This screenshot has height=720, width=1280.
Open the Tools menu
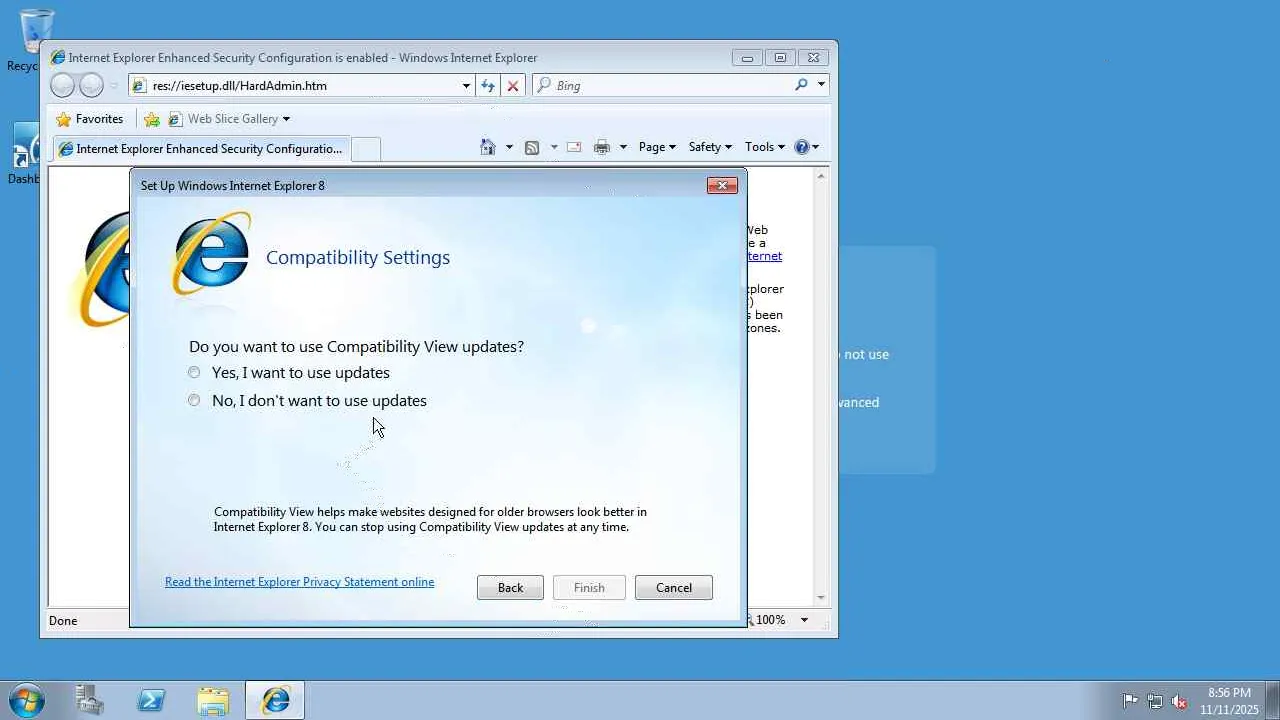[x=765, y=147]
